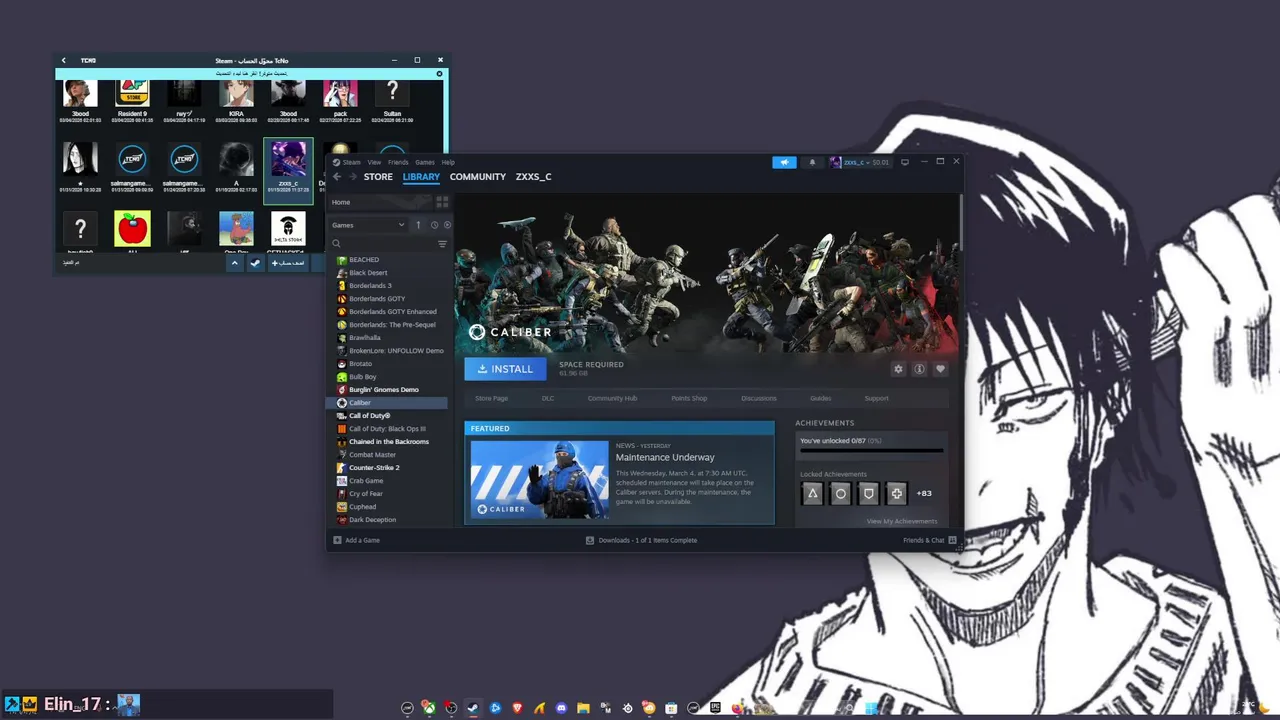Open the ZXXS_C profile tab

[533, 177]
